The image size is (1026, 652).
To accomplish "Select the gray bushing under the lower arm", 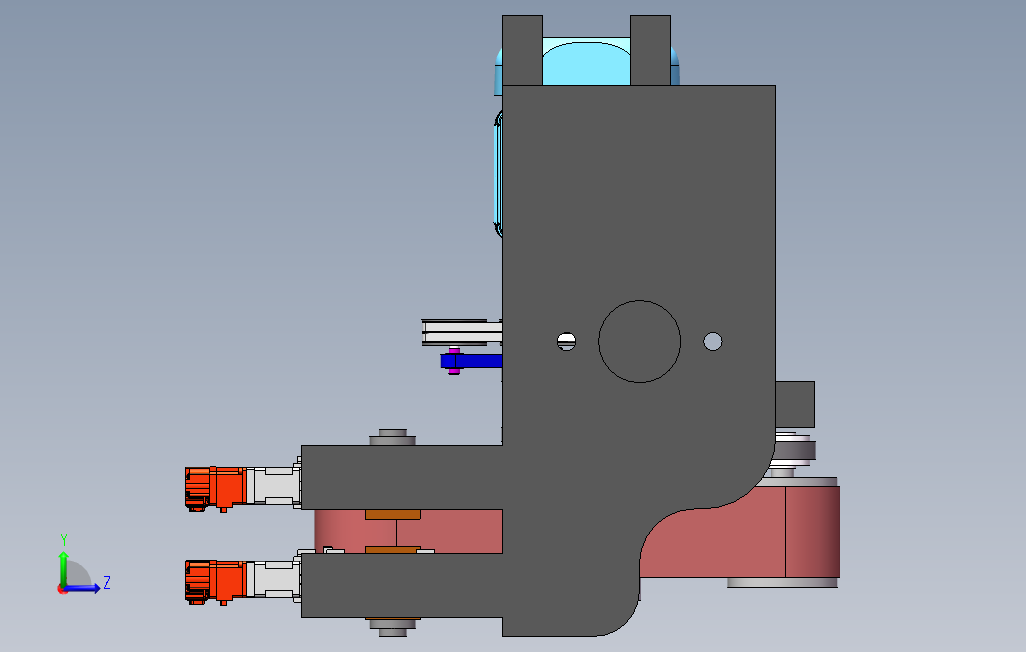I will coord(393,627).
